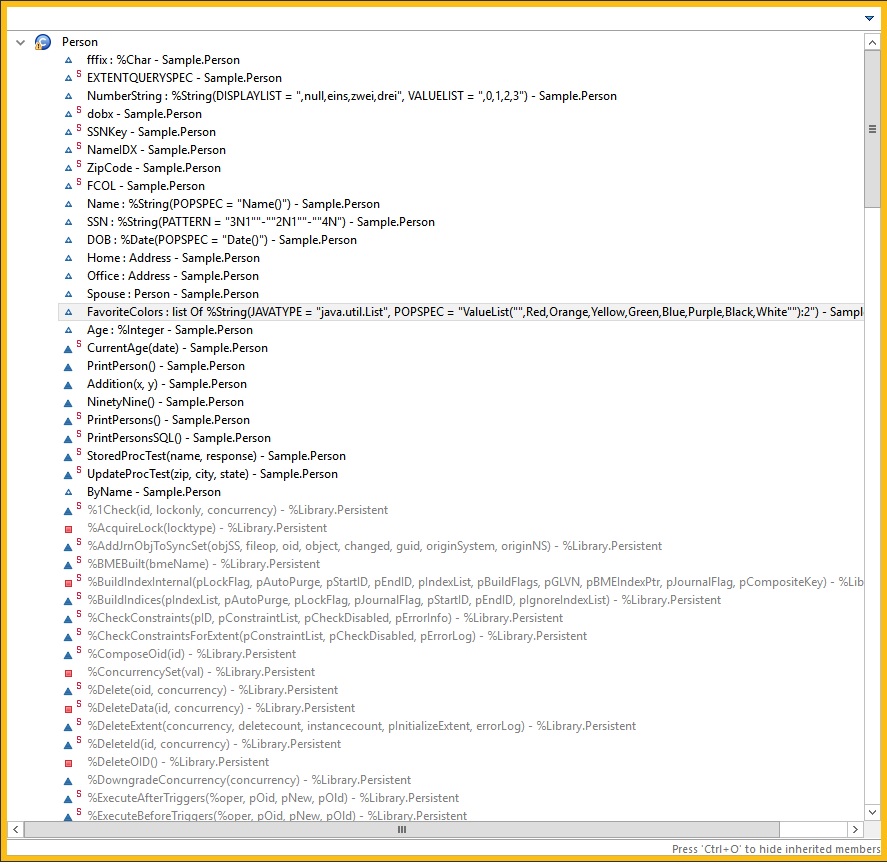Image resolution: width=887 pixels, height=864 pixels.
Task: Select dobx - Sample.Person
Action: coord(144,114)
